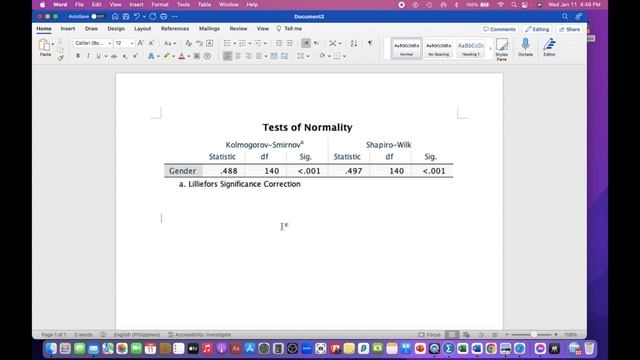The height and width of the screenshot is (360, 640).
Task: Click the language English (Philippines) status
Action: coord(137,335)
